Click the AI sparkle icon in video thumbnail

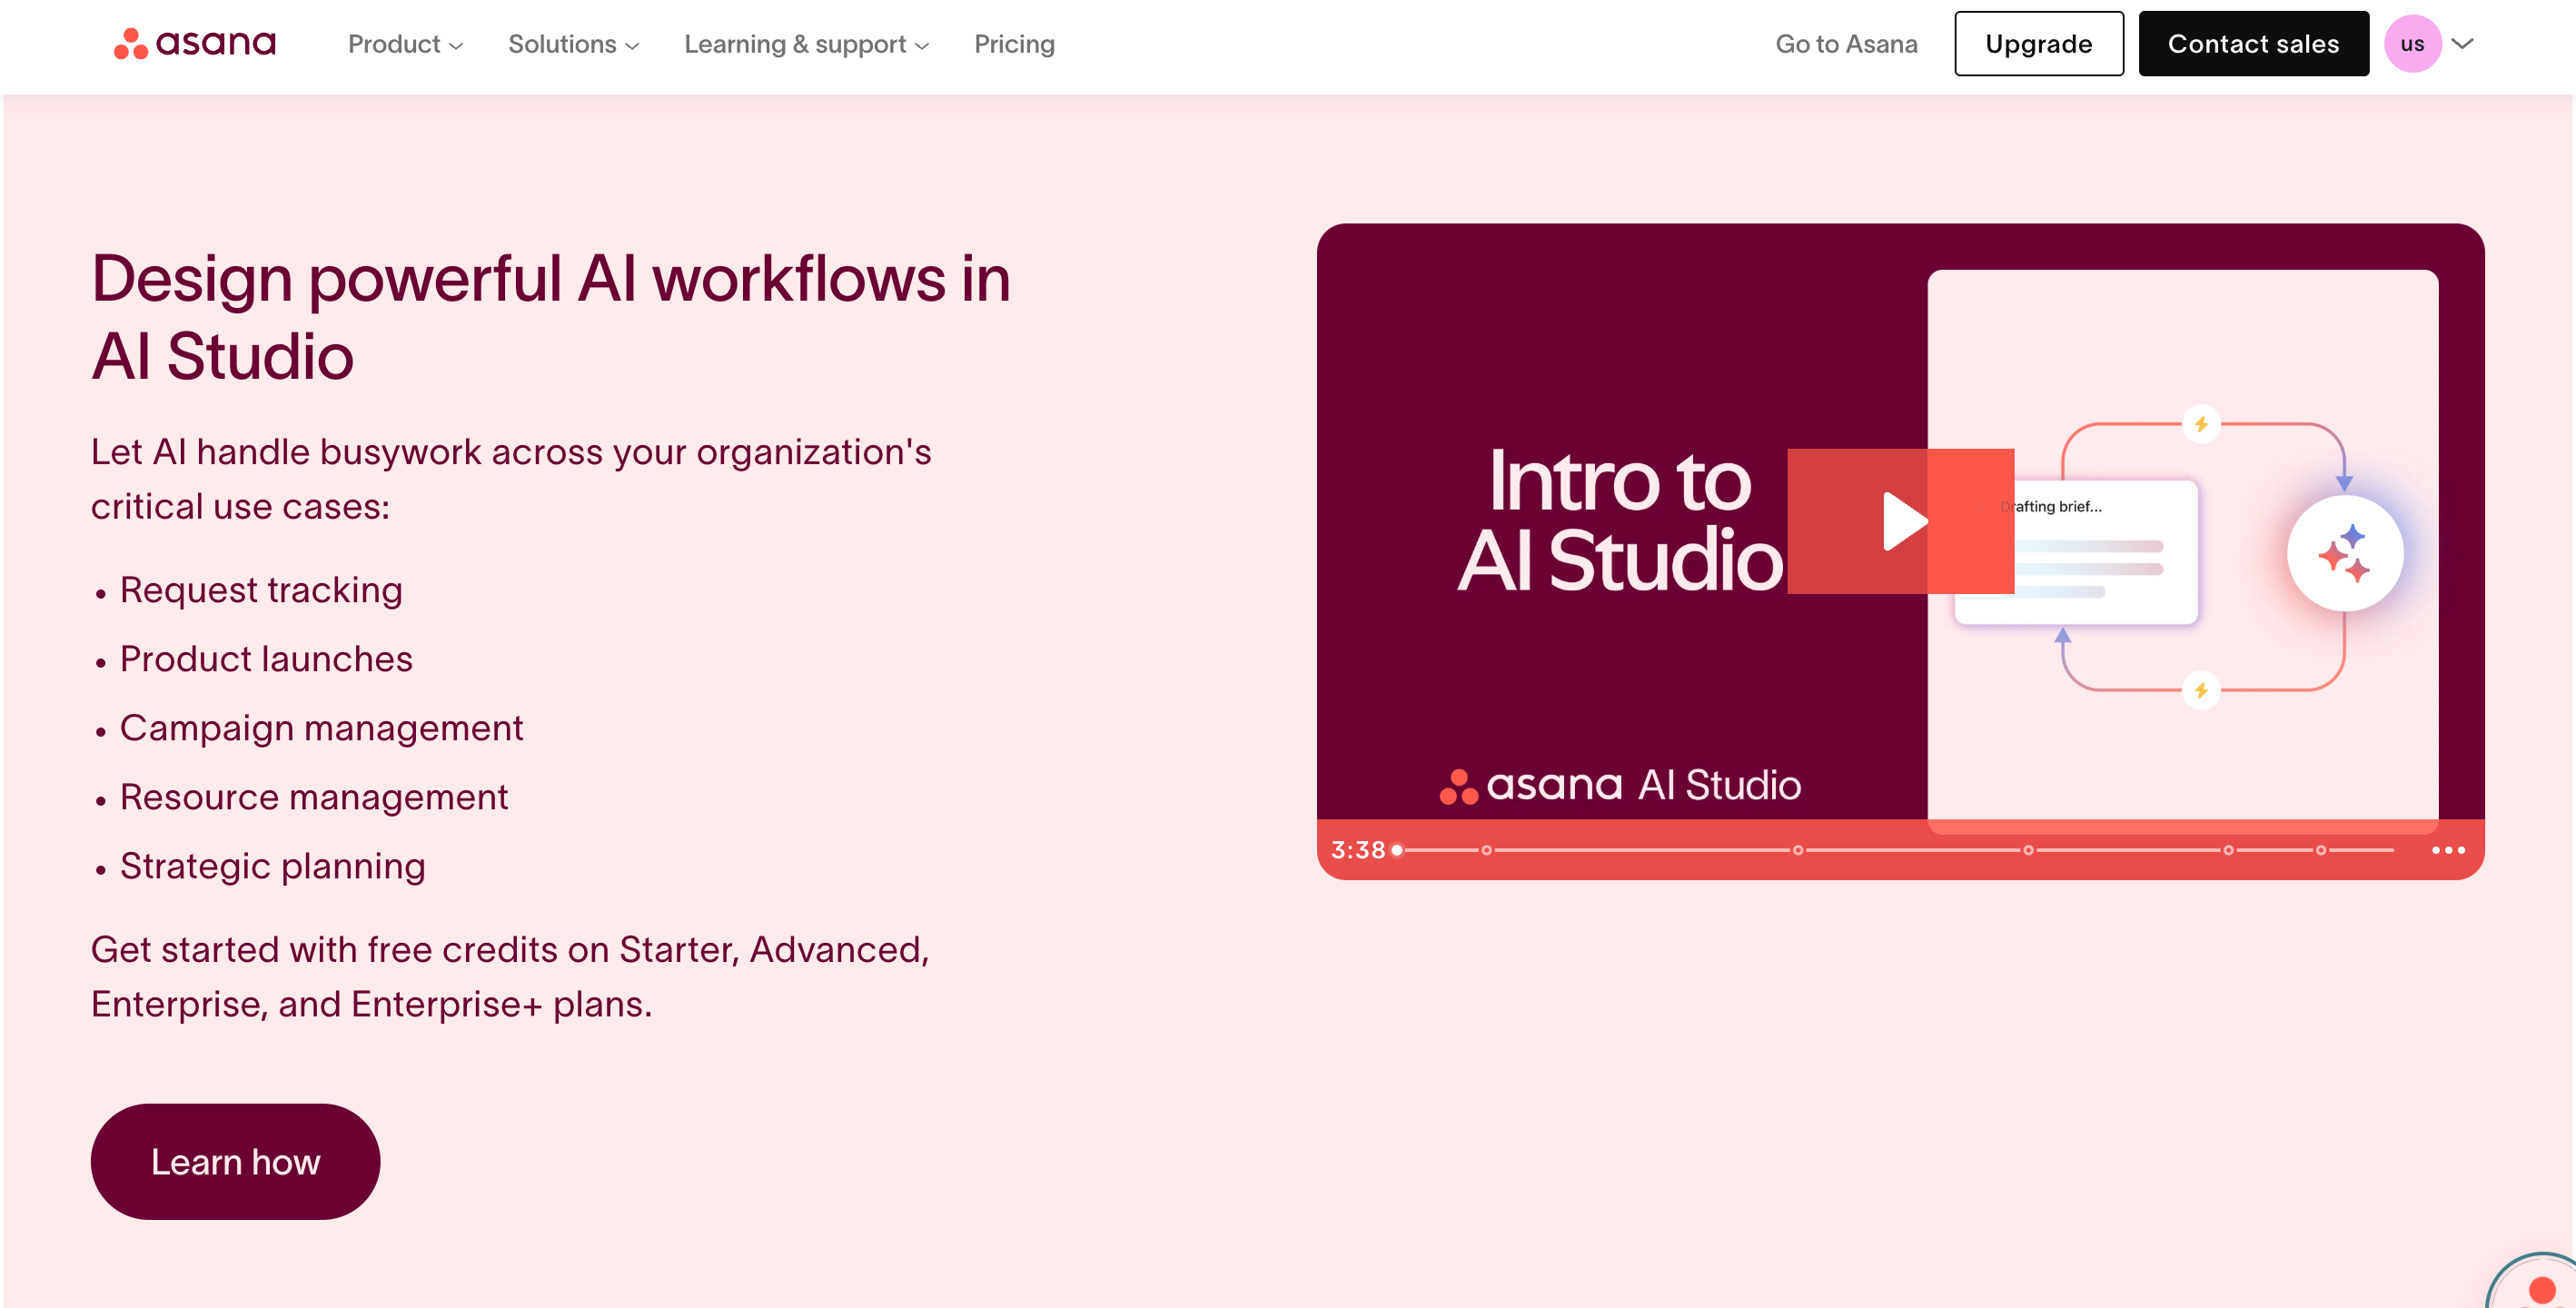click(x=2344, y=553)
